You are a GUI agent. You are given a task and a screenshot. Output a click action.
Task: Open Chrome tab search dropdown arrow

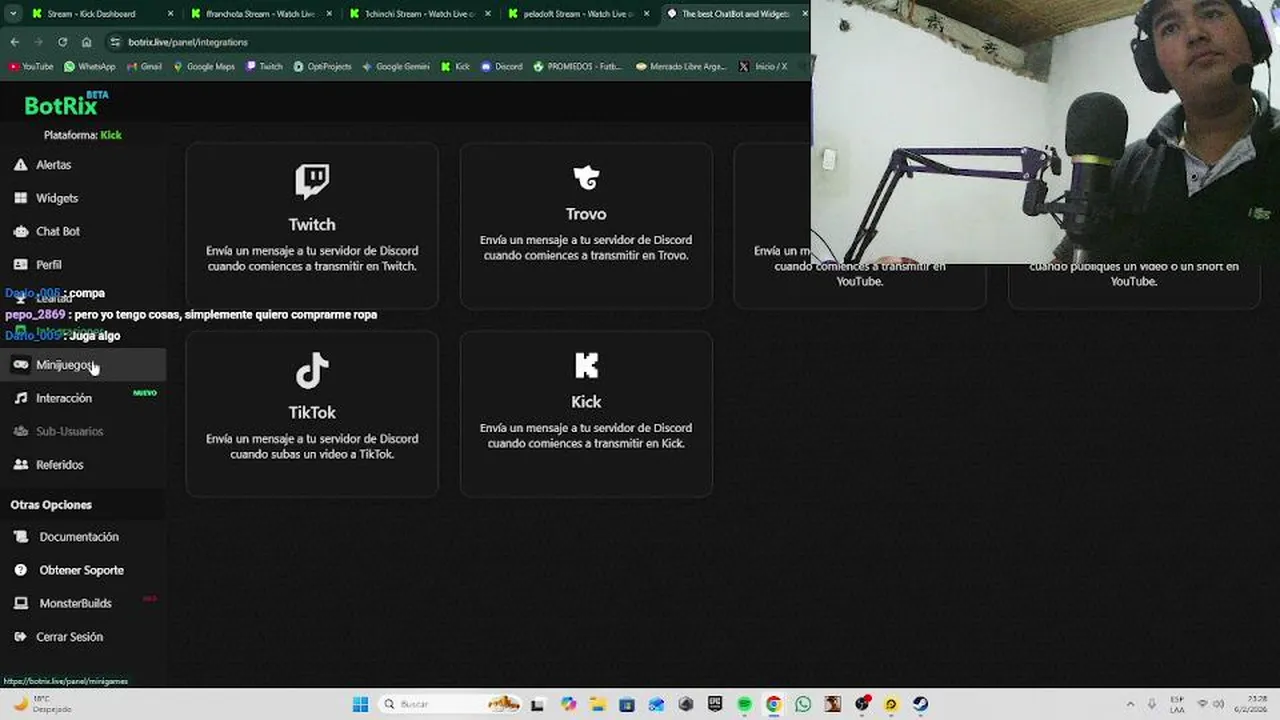[13, 14]
